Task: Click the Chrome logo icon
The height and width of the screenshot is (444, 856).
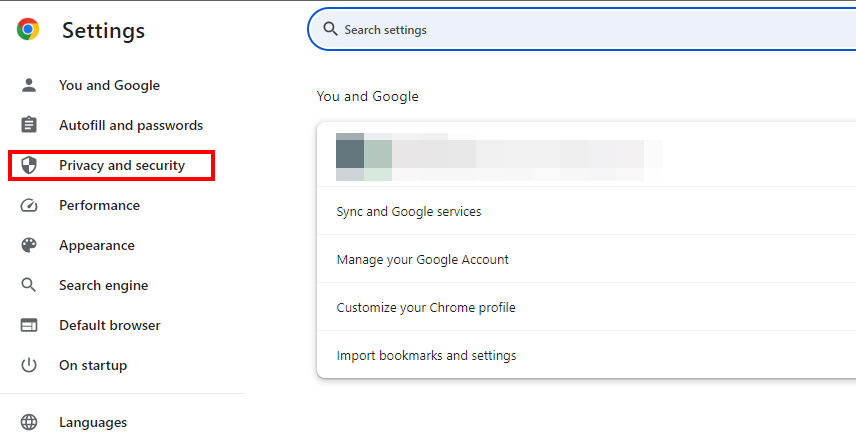Action: point(28,29)
